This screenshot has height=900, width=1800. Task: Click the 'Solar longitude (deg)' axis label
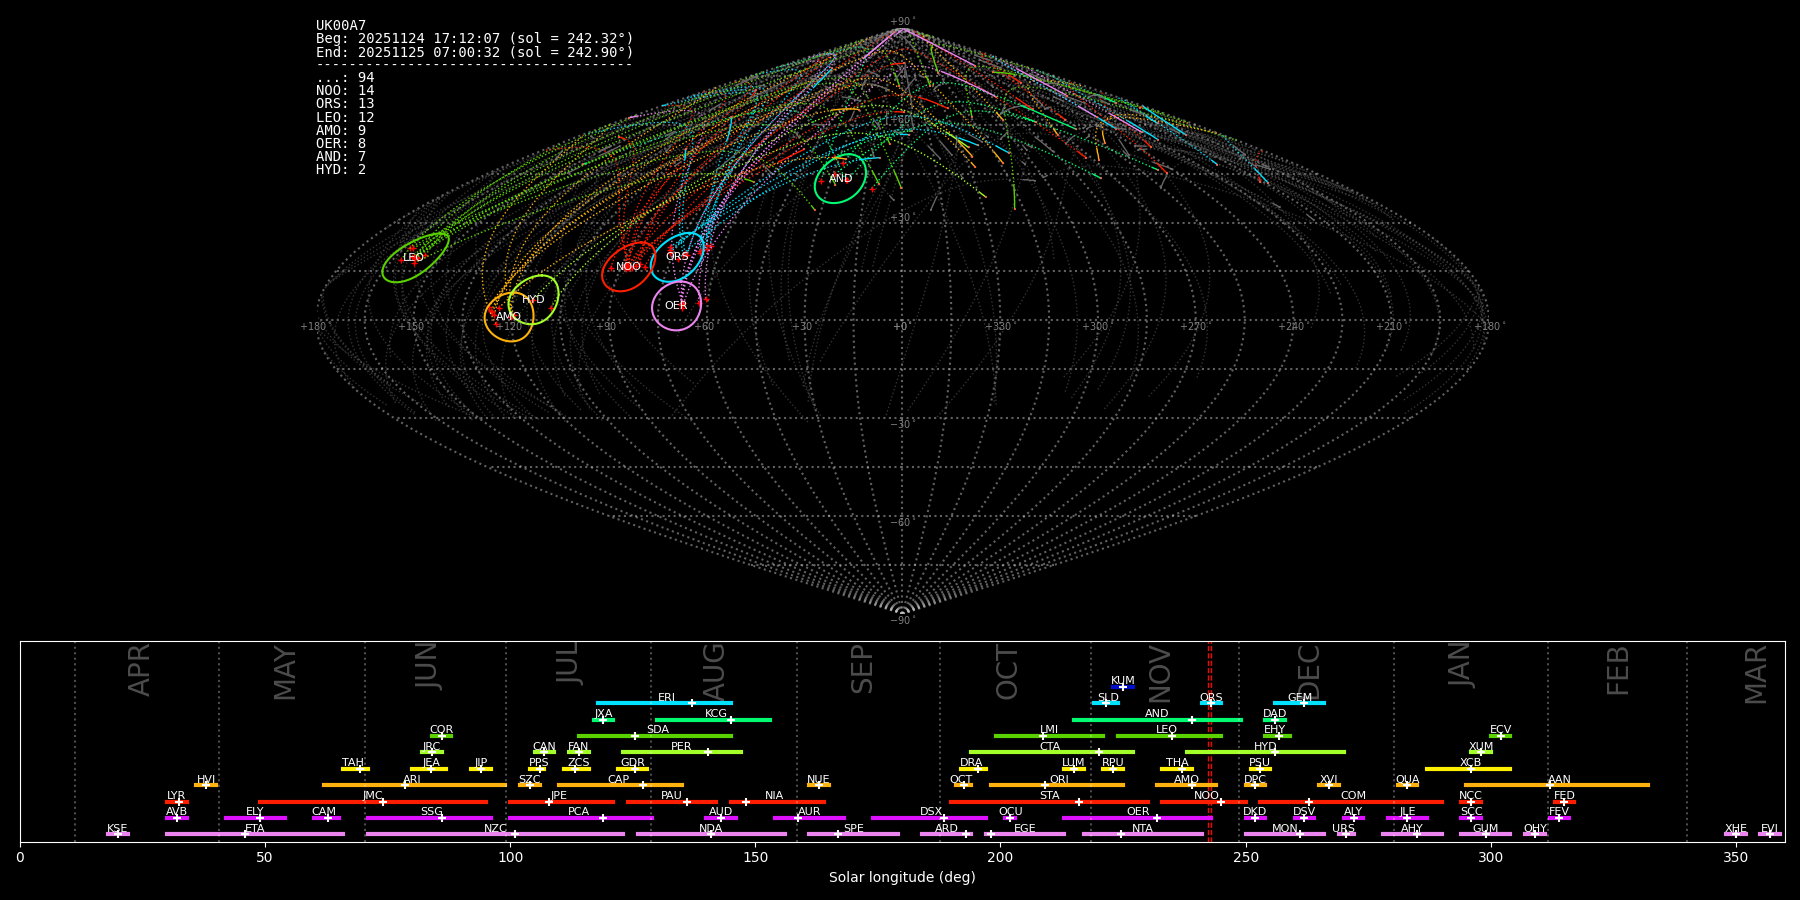pyautogui.click(x=902, y=878)
